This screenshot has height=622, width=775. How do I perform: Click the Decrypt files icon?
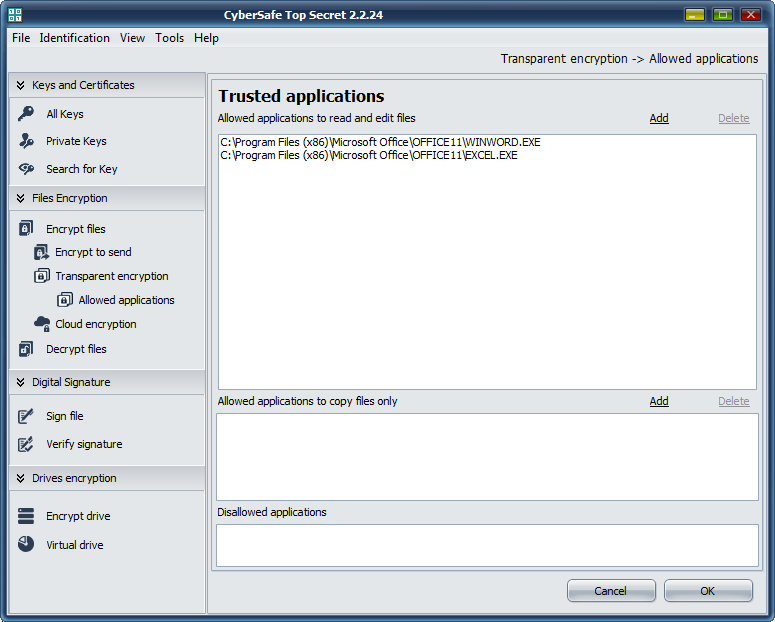(x=26, y=349)
